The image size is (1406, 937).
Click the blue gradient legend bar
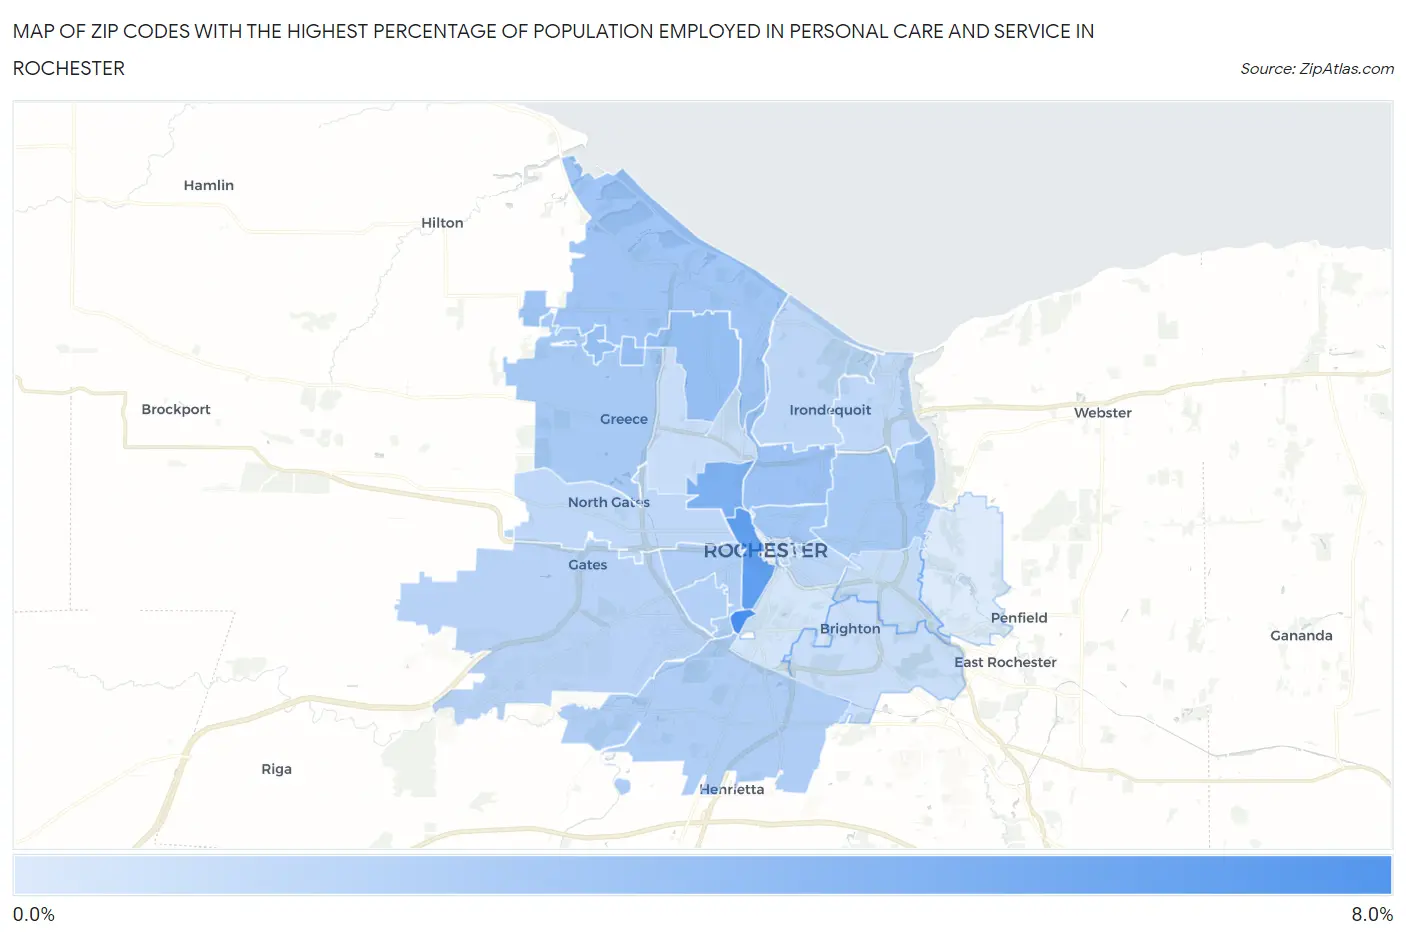[x=702, y=875]
